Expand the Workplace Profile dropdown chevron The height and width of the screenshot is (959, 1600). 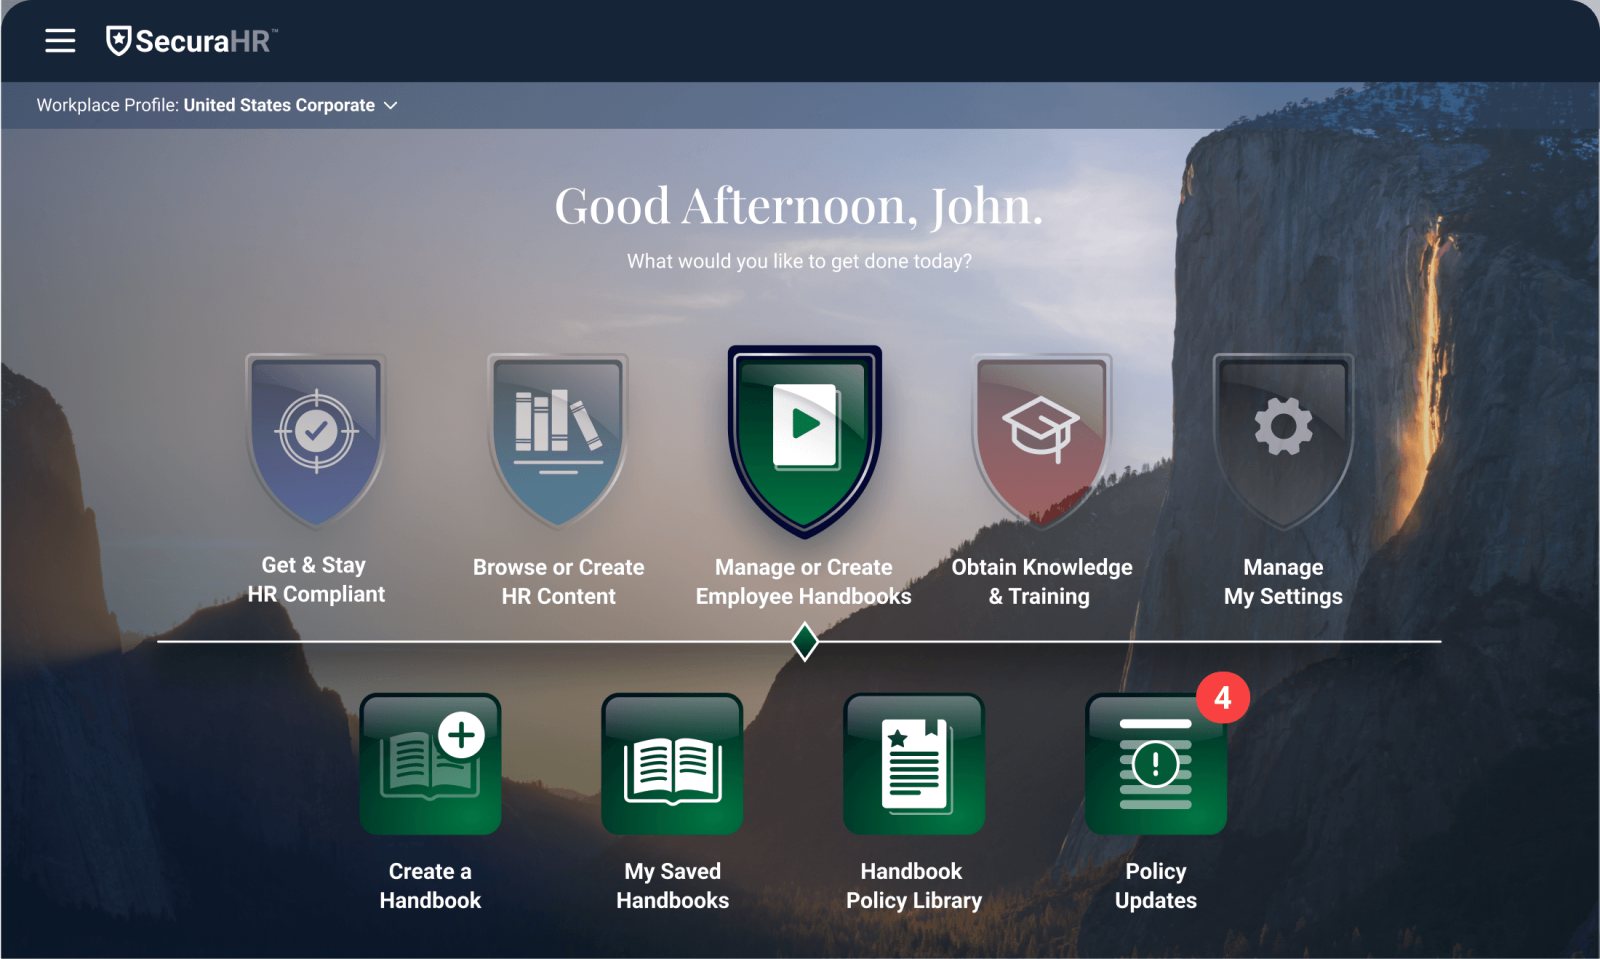pyautogui.click(x=391, y=106)
